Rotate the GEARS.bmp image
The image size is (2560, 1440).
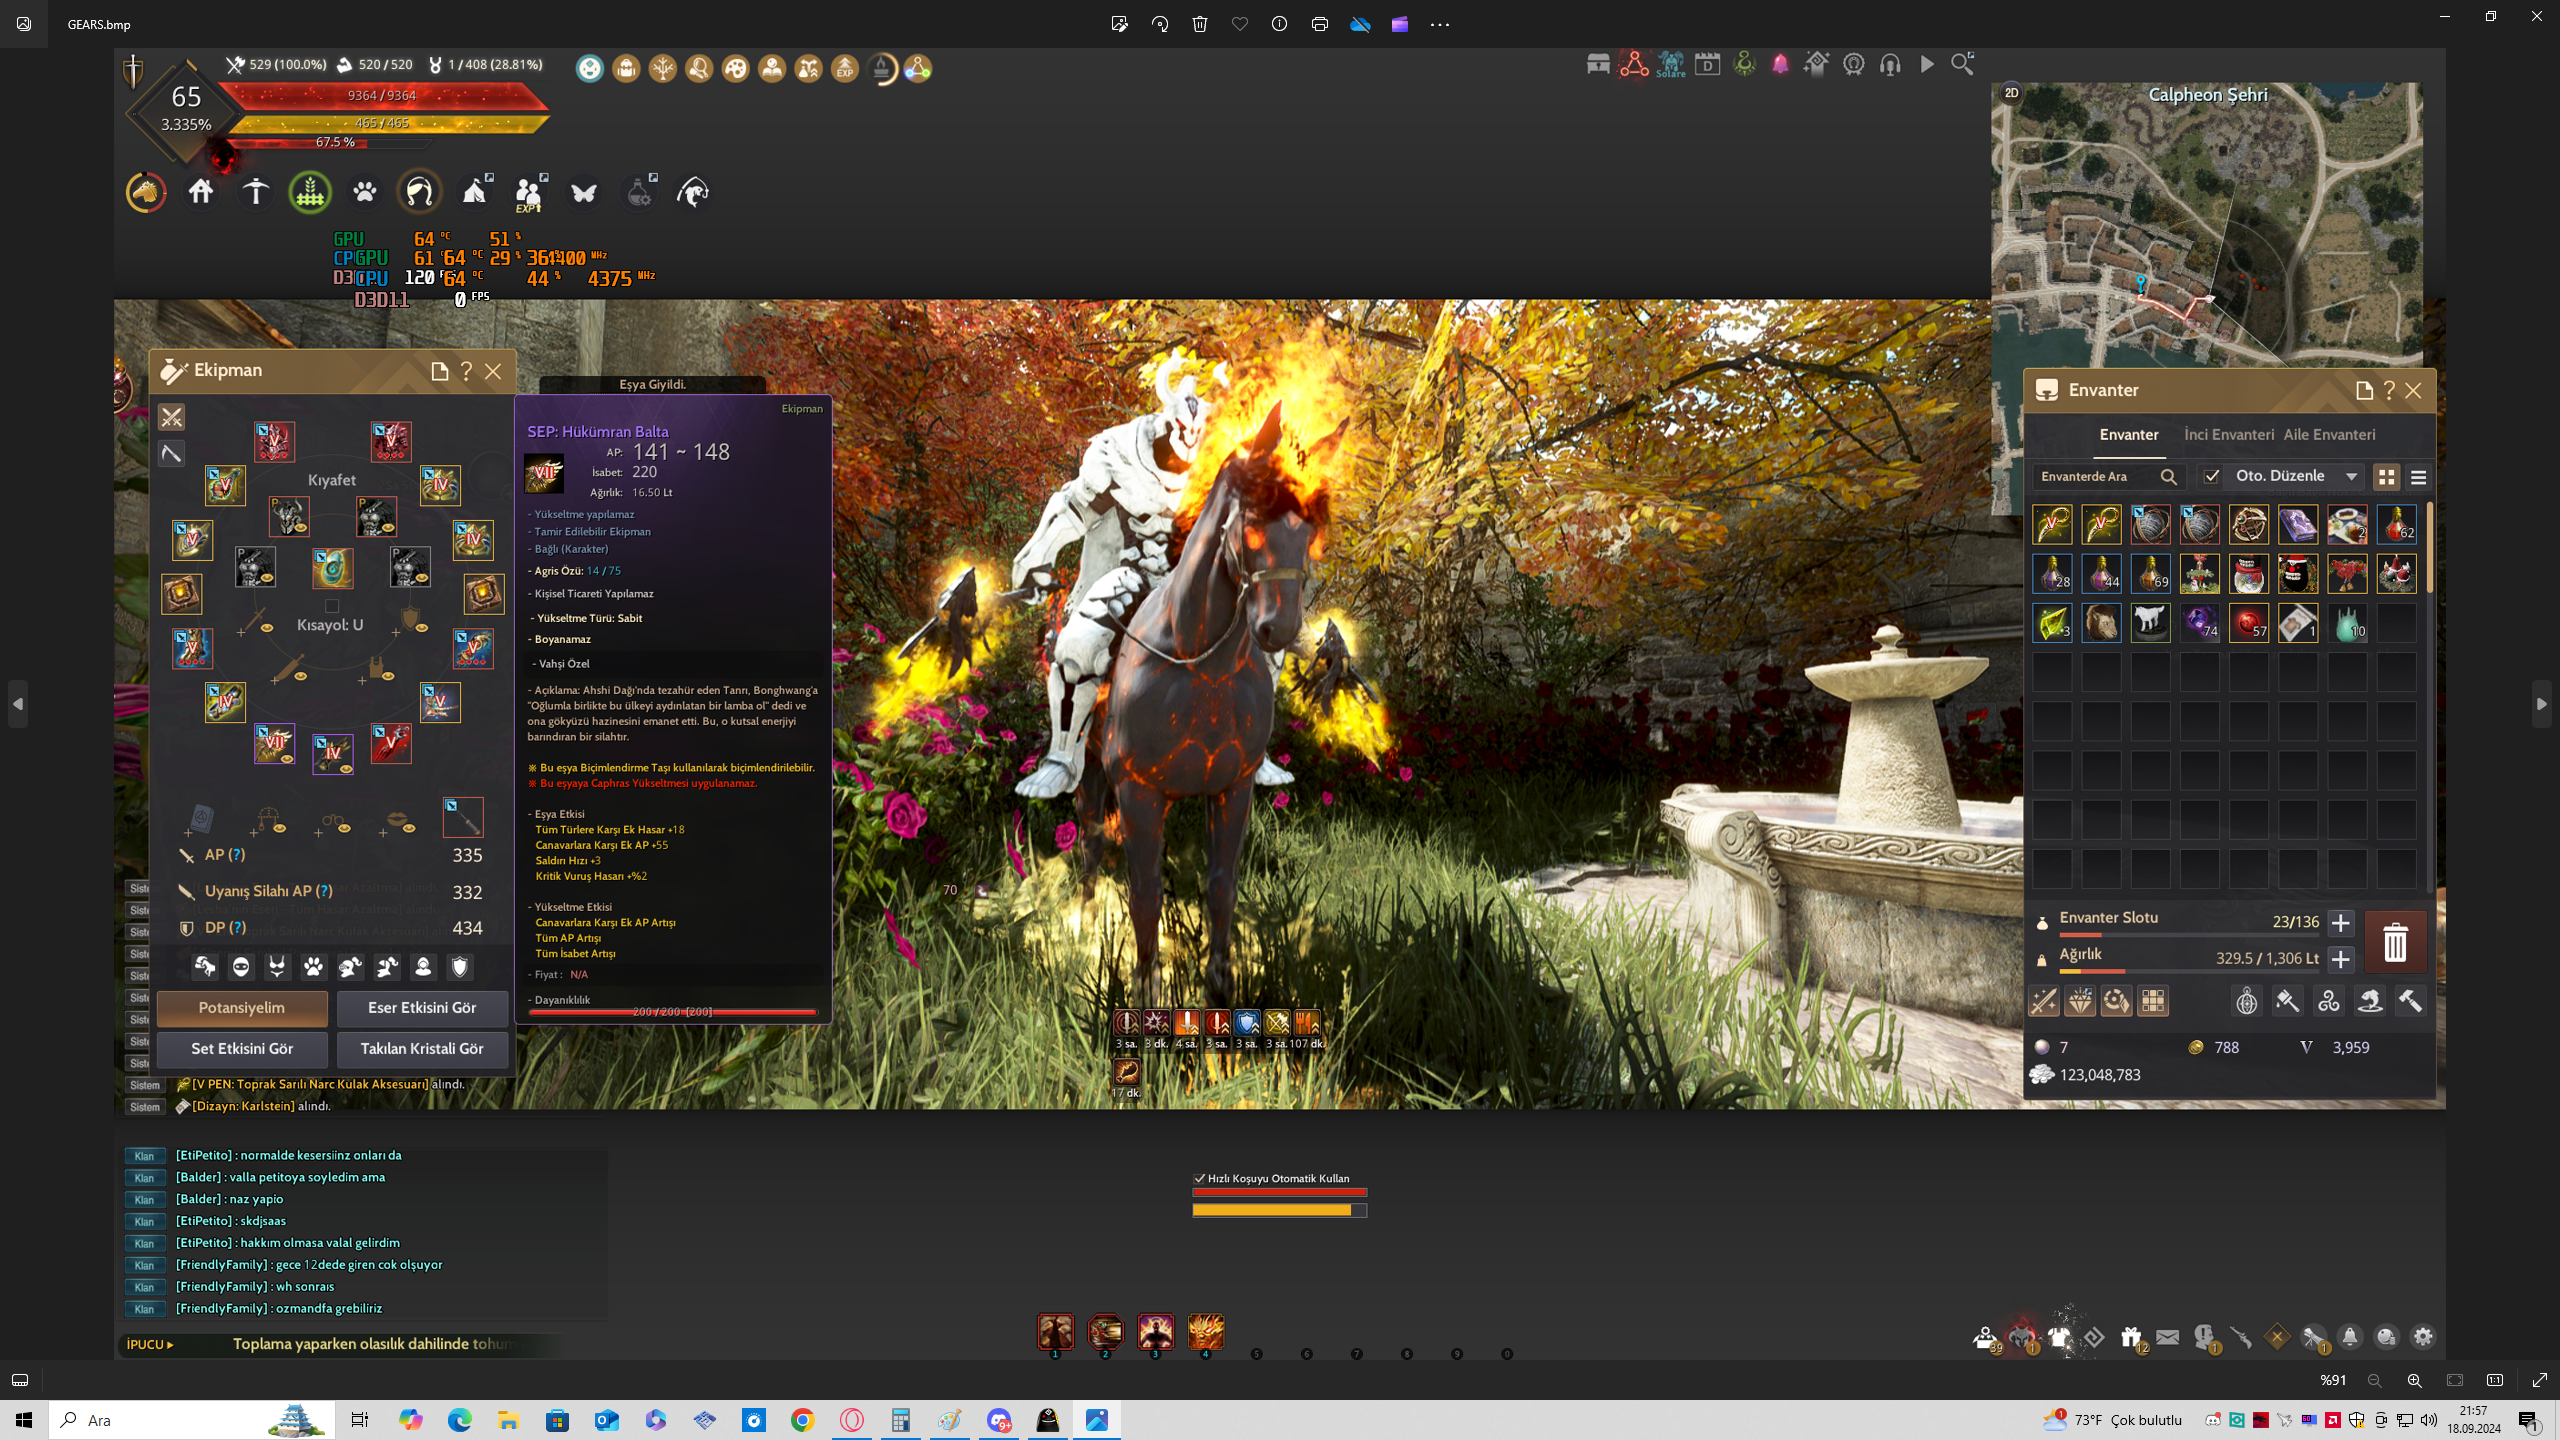(x=1160, y=24)
